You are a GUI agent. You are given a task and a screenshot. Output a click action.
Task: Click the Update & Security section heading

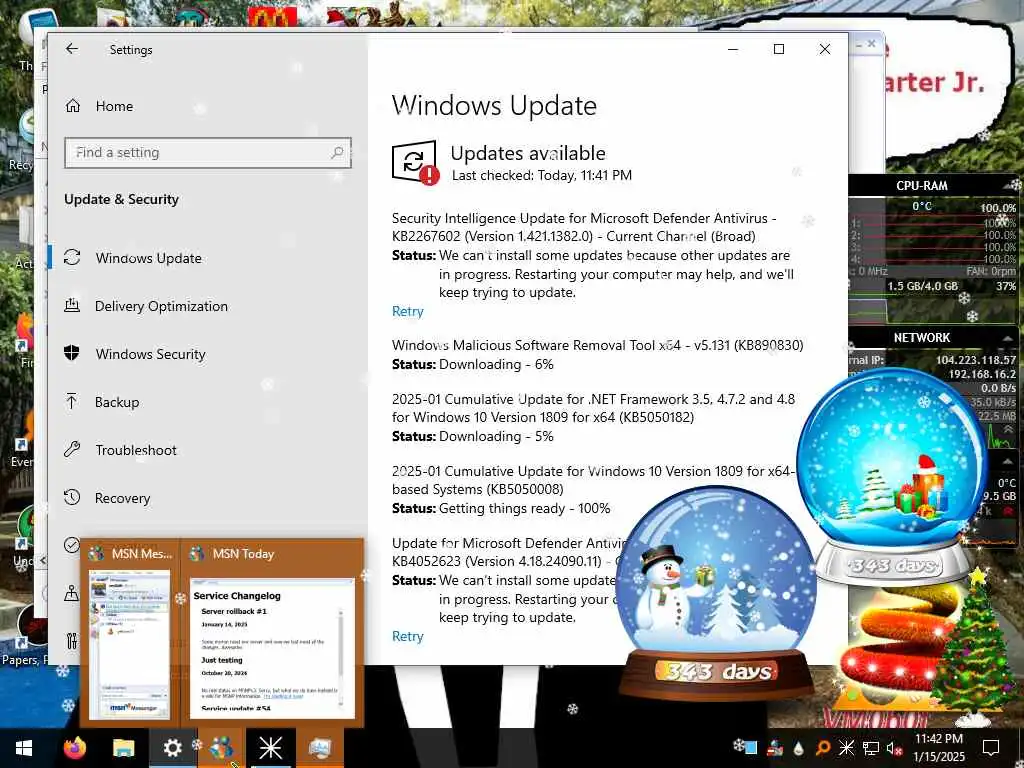(x=121, y=199)
